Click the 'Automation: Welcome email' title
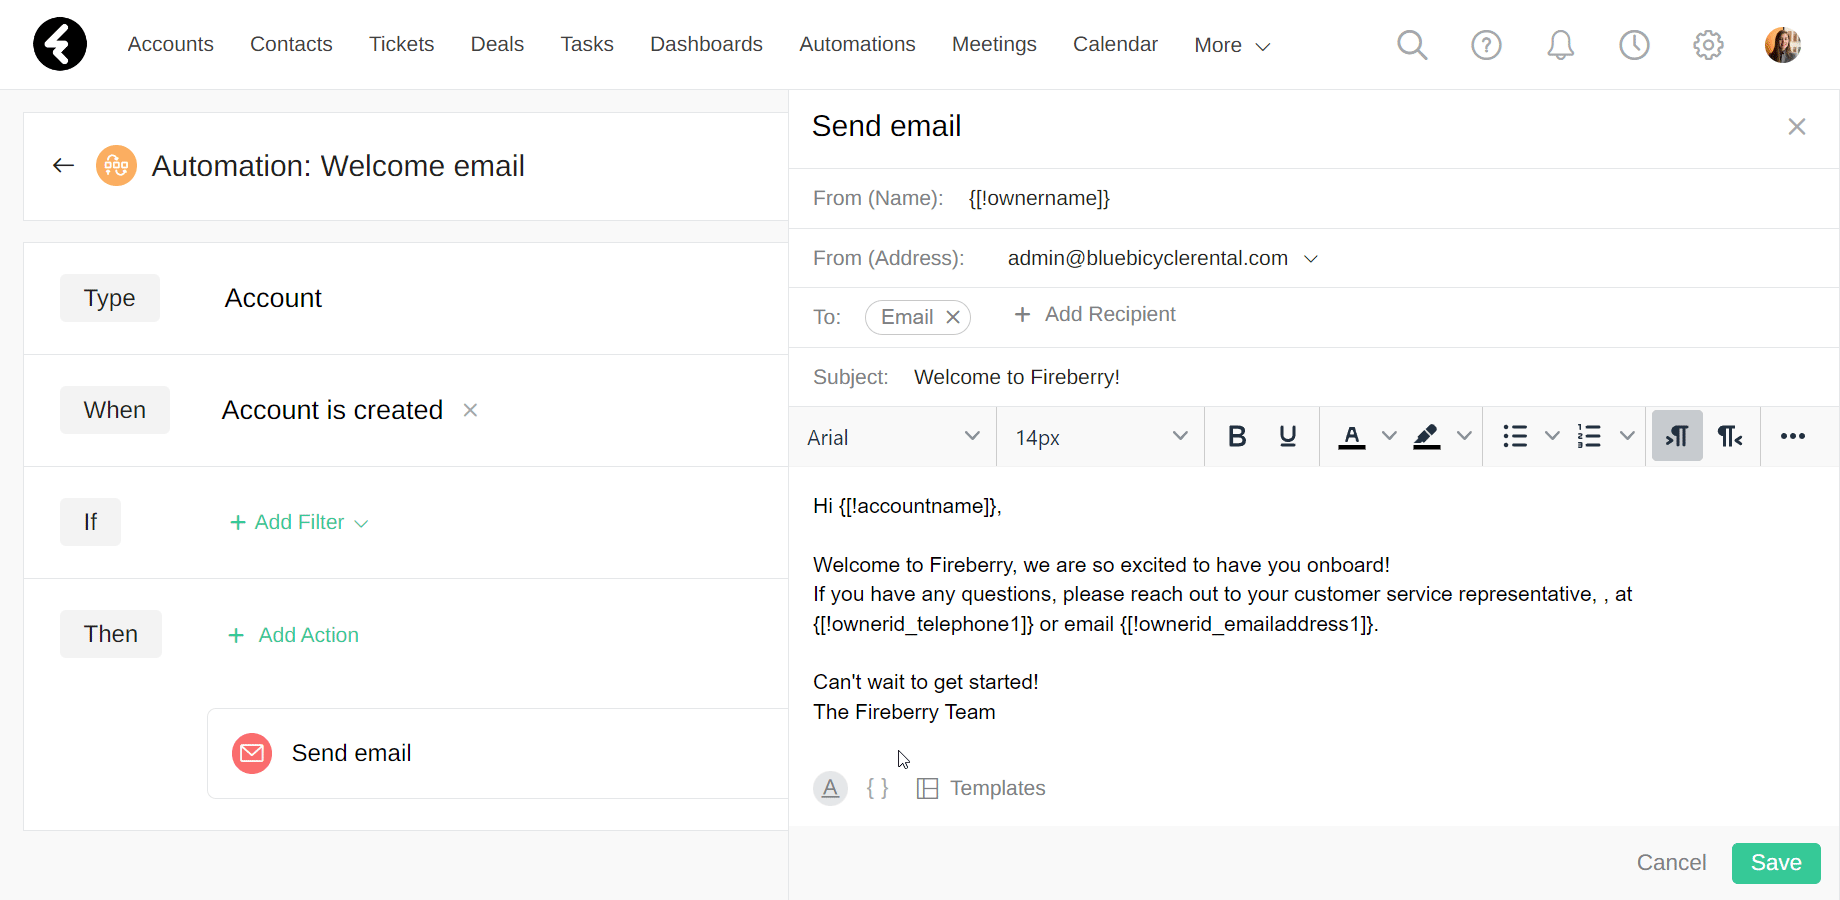 tap(338, 166)
